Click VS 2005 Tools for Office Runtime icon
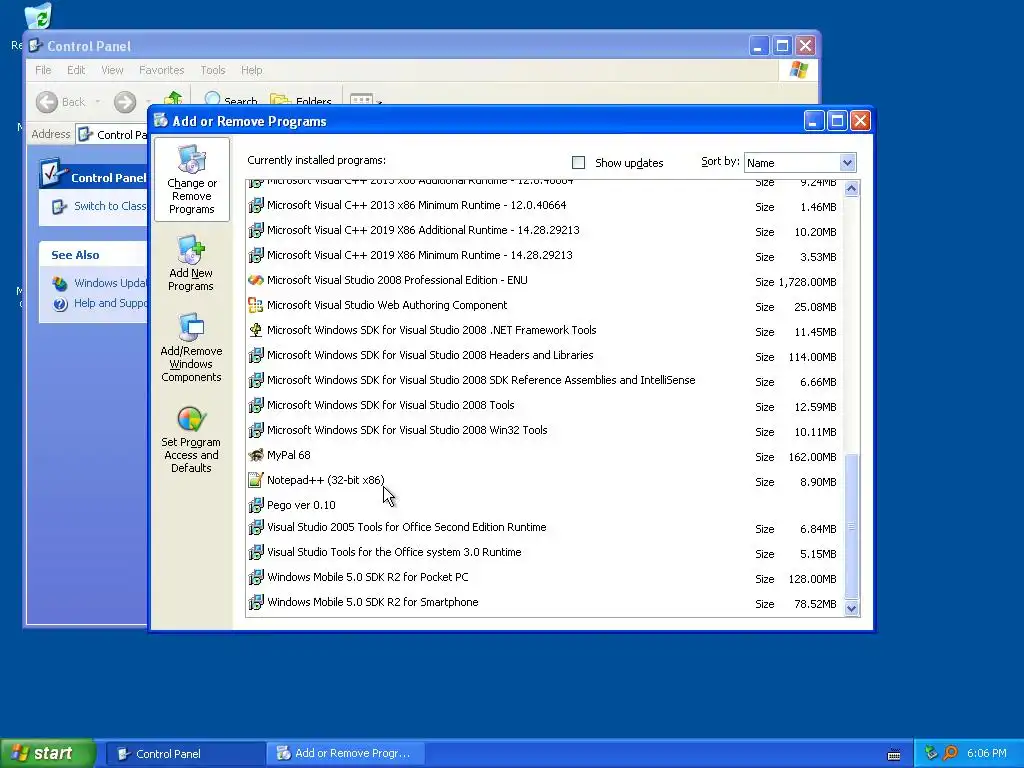The width and height of the screenshot is (1024, 768). pyautogui.click(x=256, y=528)
